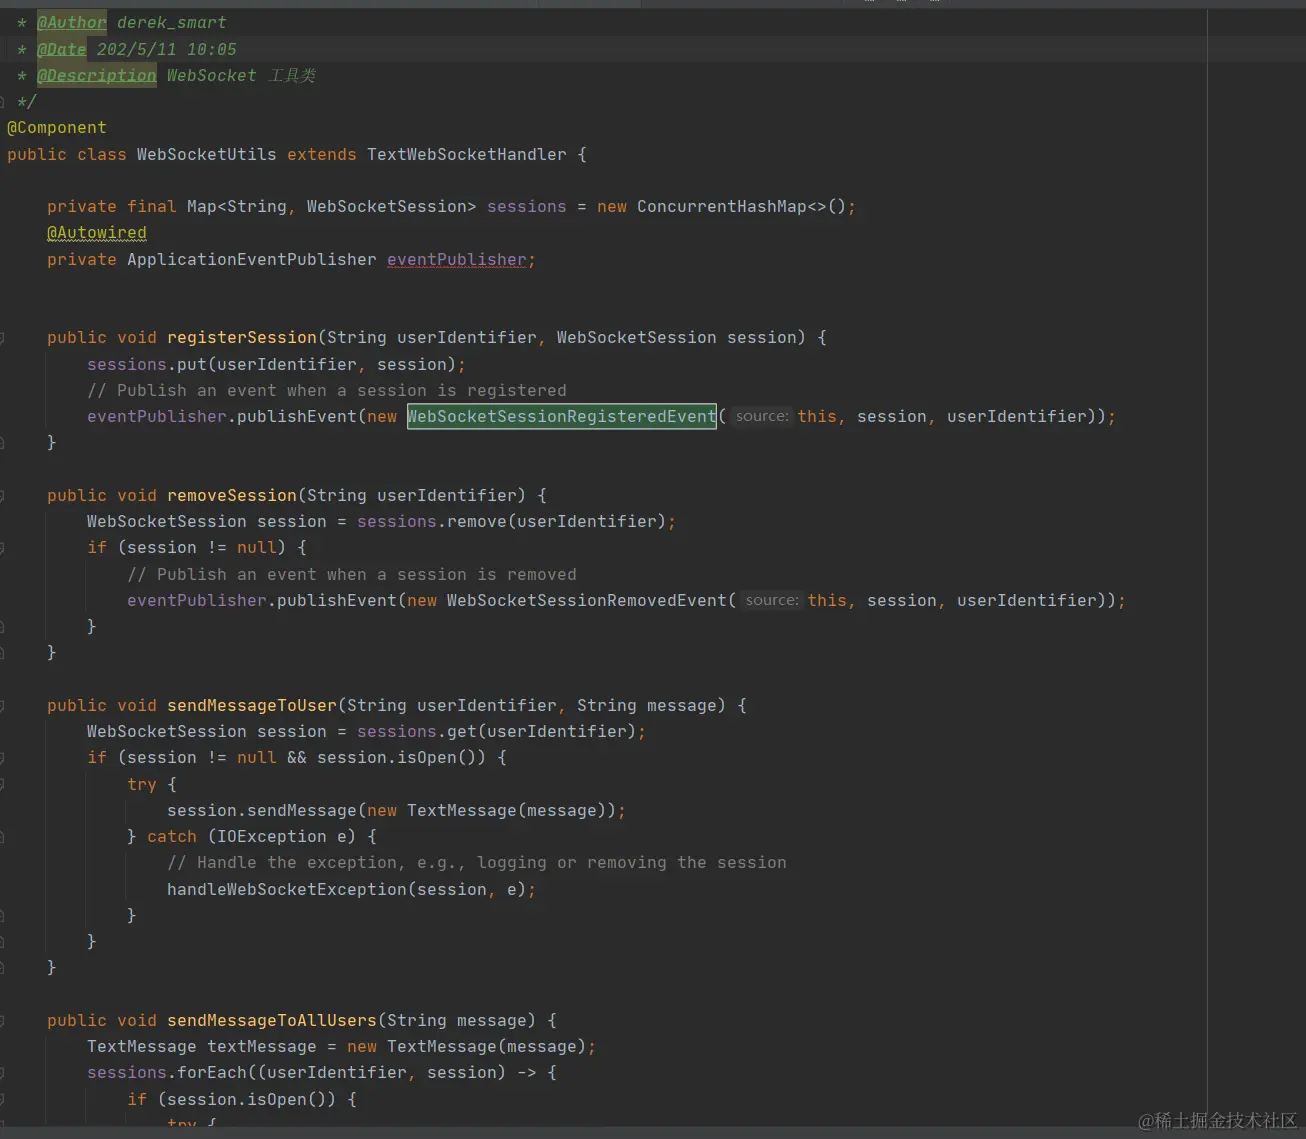The width and height of the screenshot is (1306, 1139).
Task: Click the highlighted WebSocketSessionRegisteredEvent class
Action: coord(562,416)
